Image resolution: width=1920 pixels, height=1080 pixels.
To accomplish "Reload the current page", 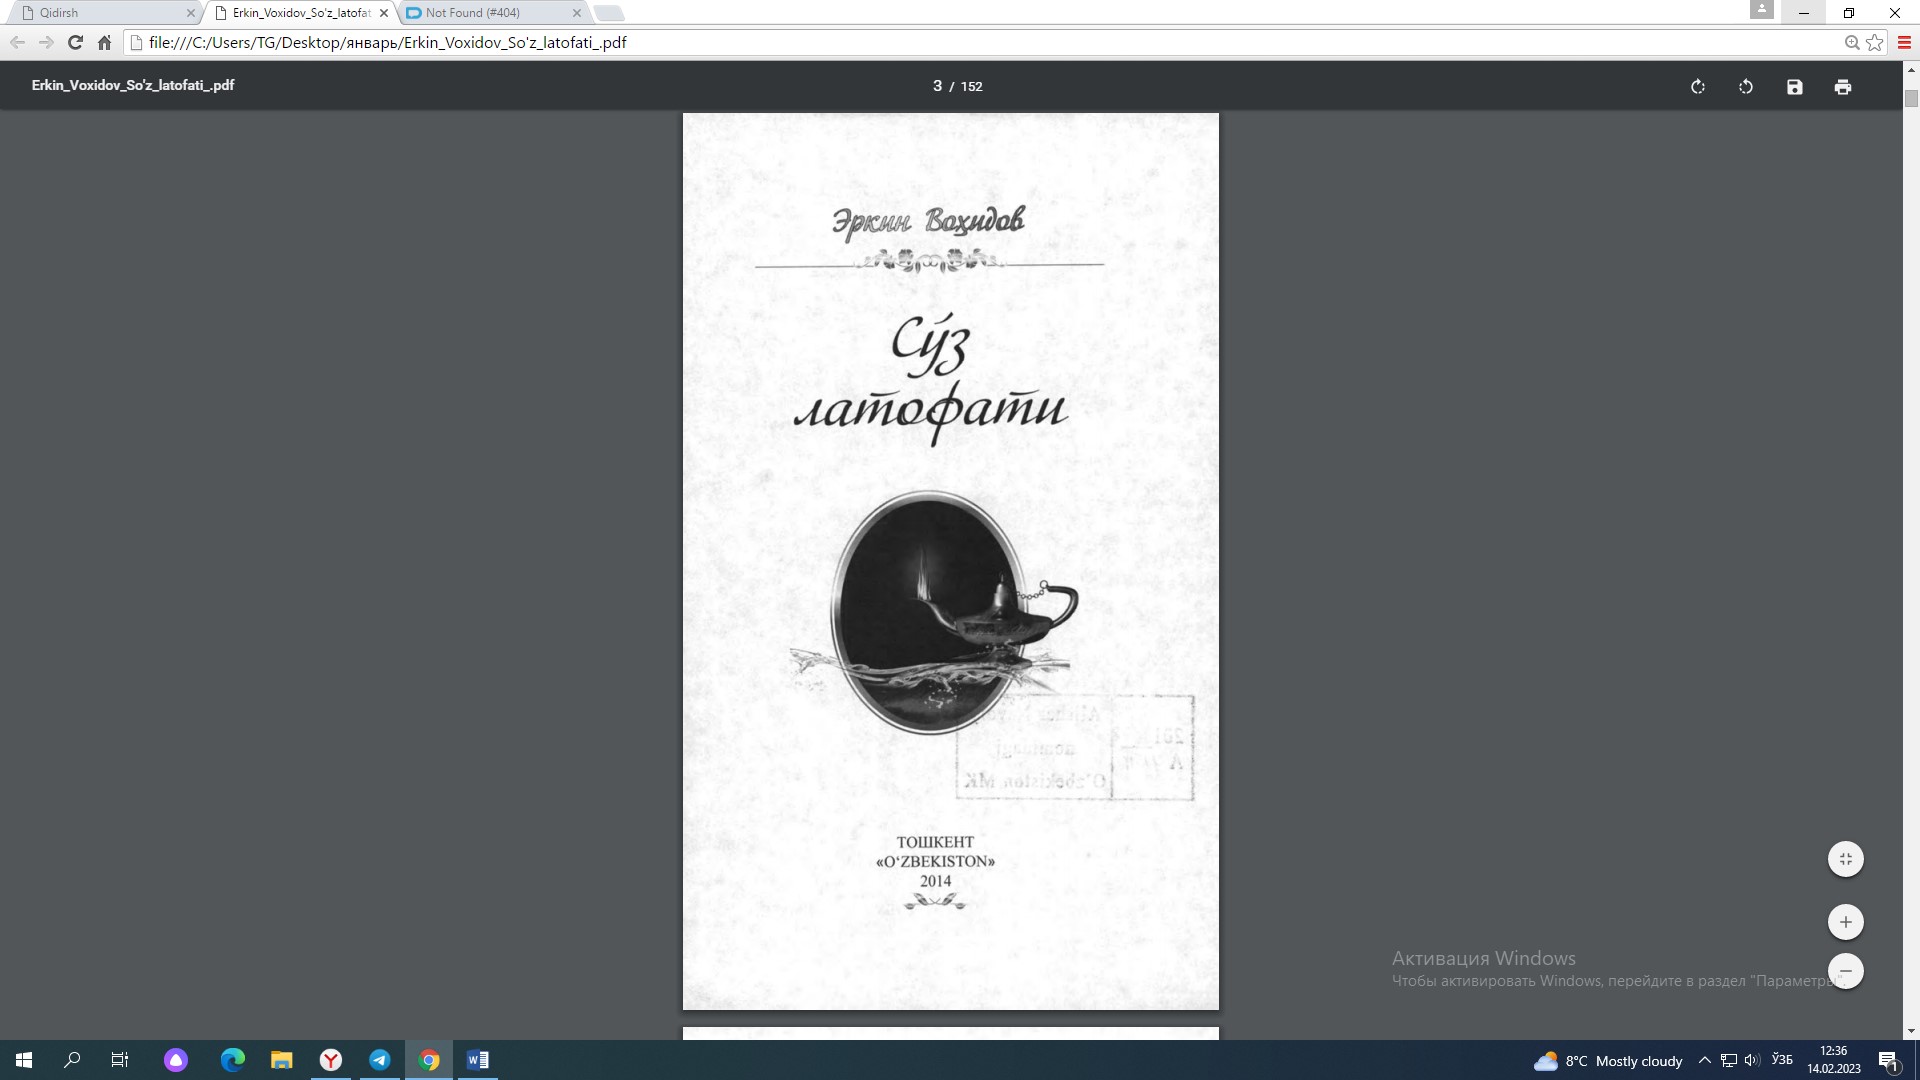I will [75, 43].
